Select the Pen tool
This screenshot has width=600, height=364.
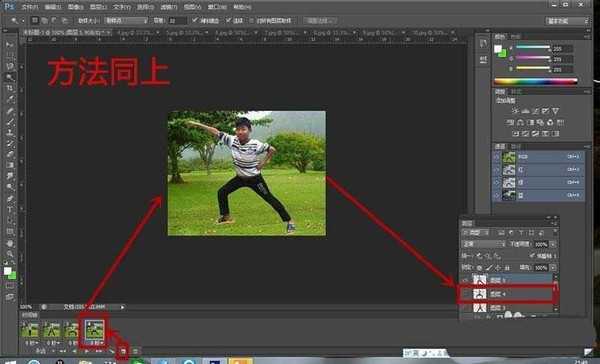(x=9, y=199)
